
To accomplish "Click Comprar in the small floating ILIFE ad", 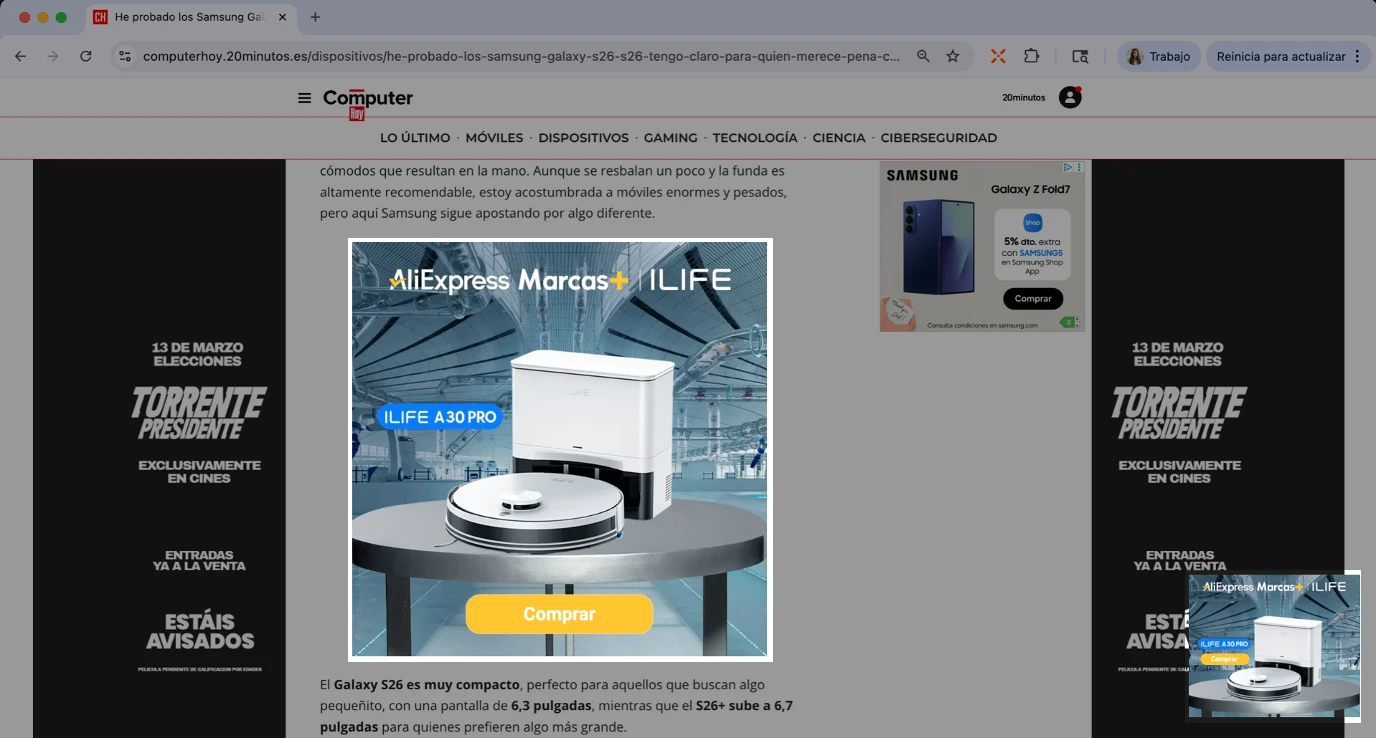I will [x=1224, y=659].
